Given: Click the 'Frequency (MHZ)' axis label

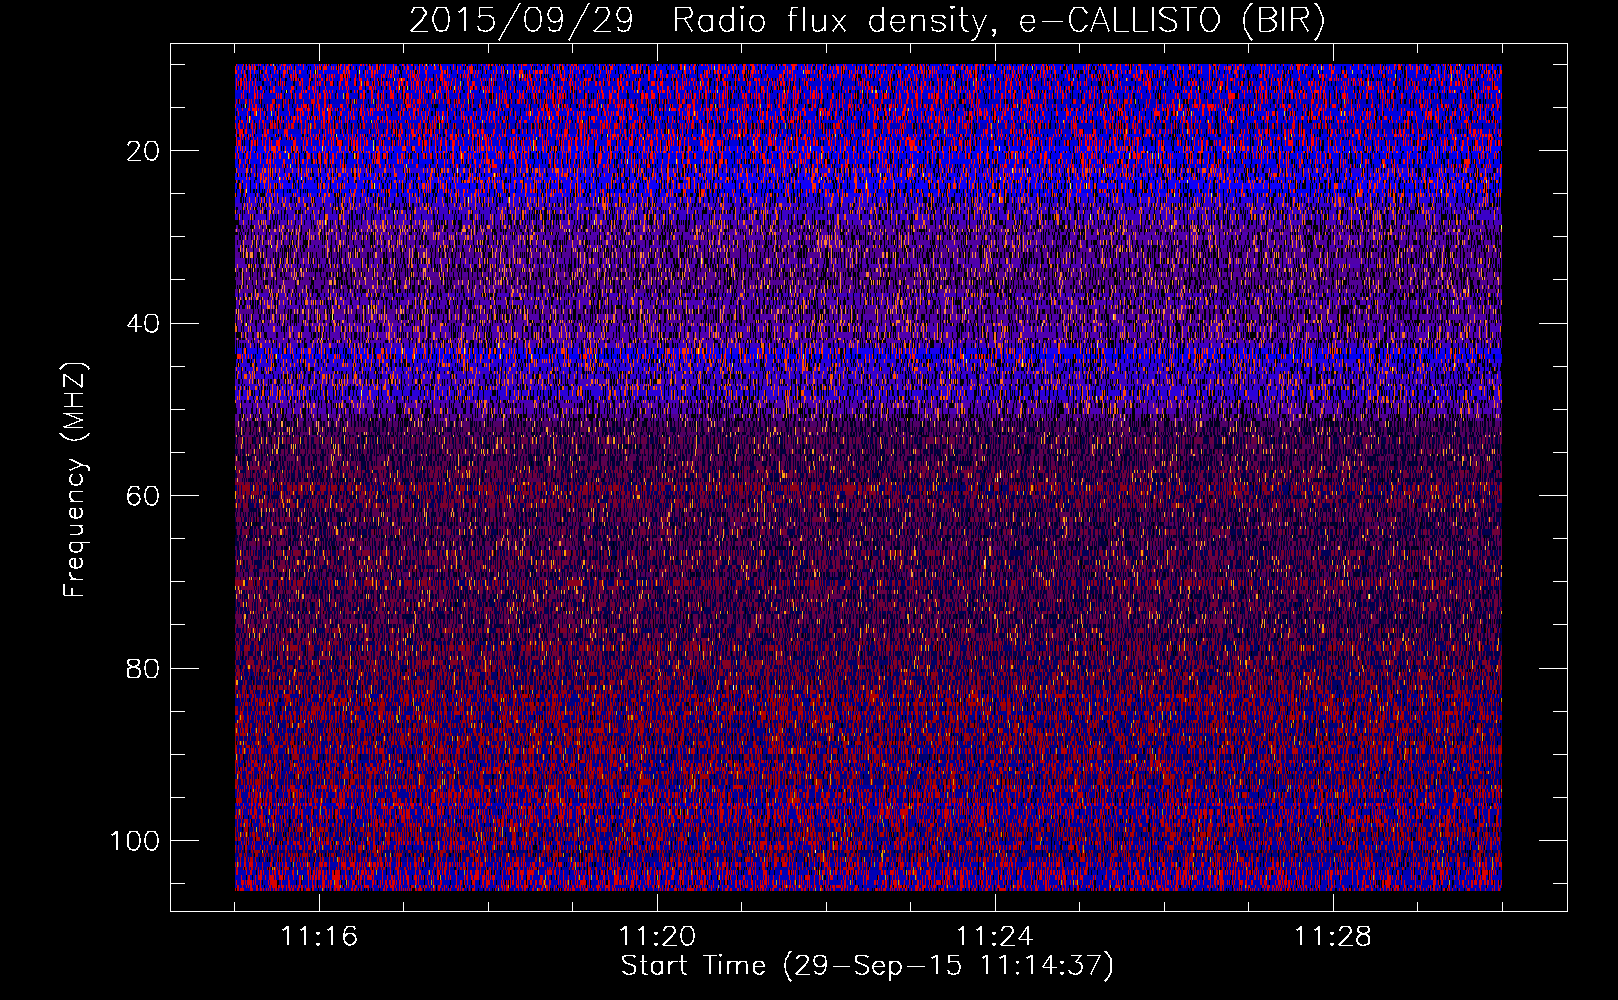Looking at the screenshot, I should coord(76,480).
